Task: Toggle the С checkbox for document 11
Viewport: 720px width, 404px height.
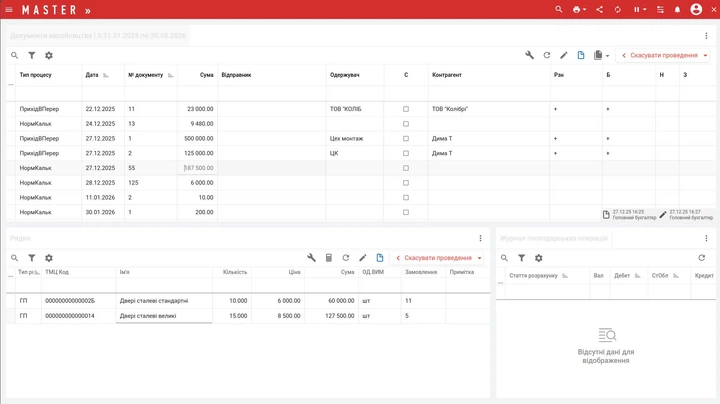Action: [x=406, y=109]
